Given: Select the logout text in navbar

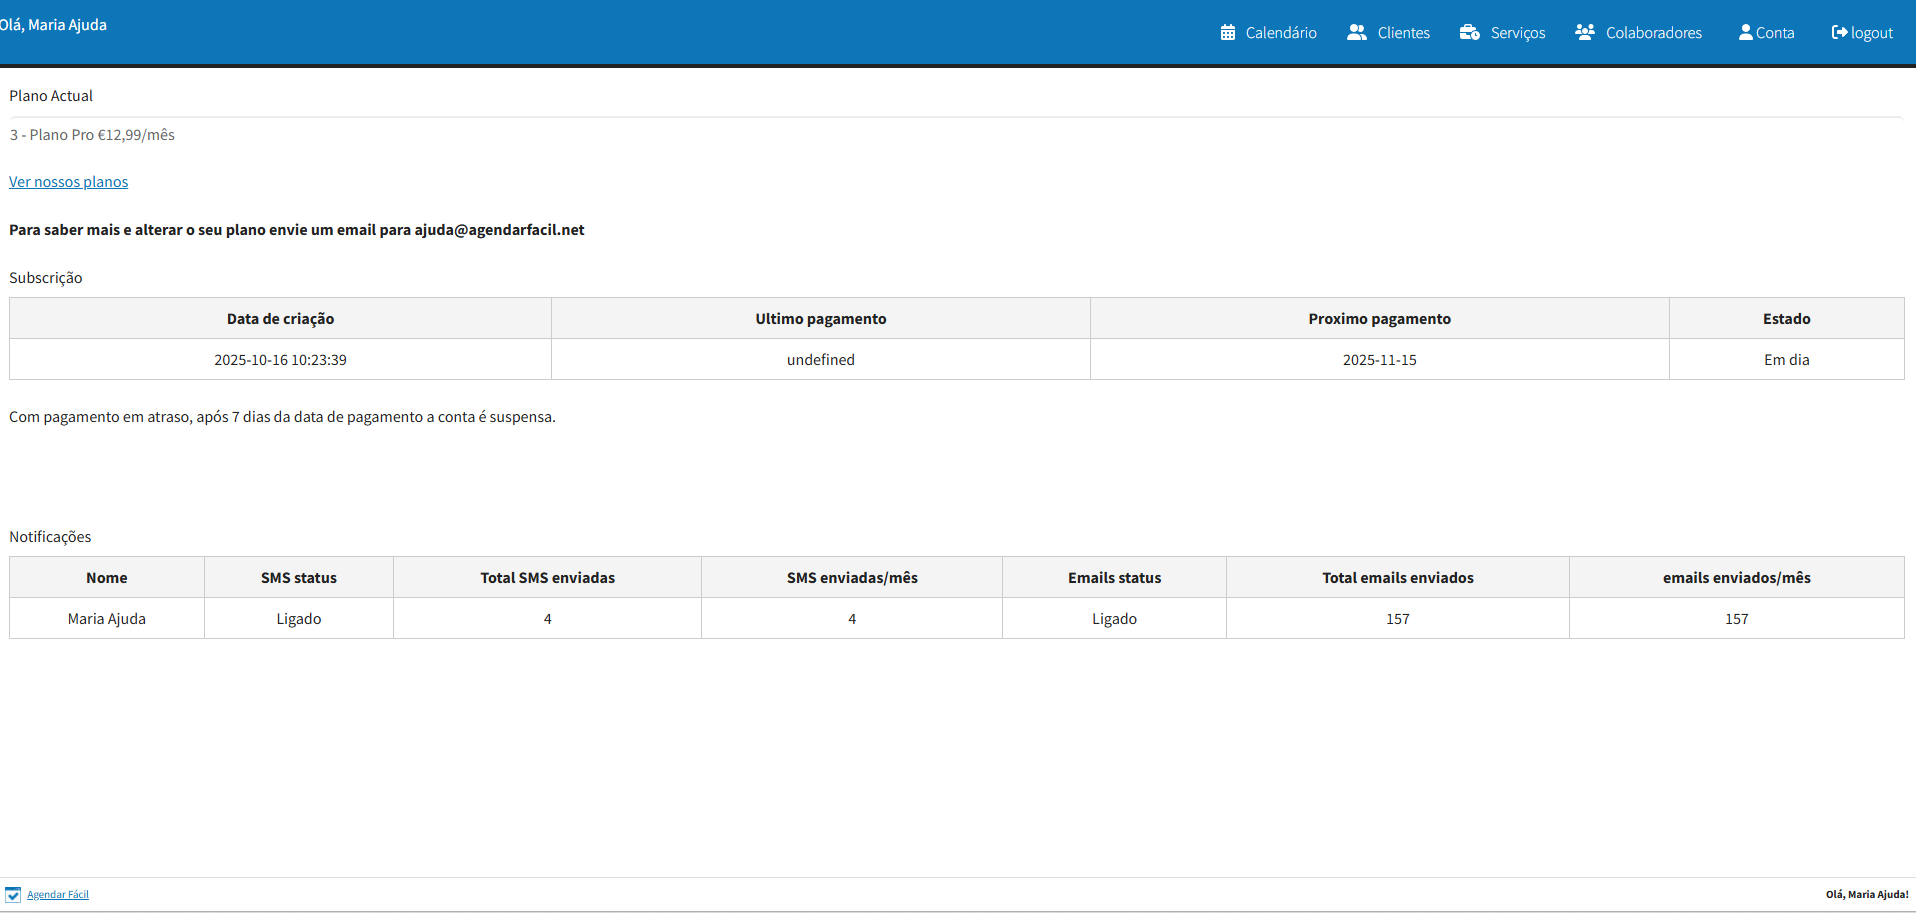Looking at the screenshot, I should pos(1871,33).
